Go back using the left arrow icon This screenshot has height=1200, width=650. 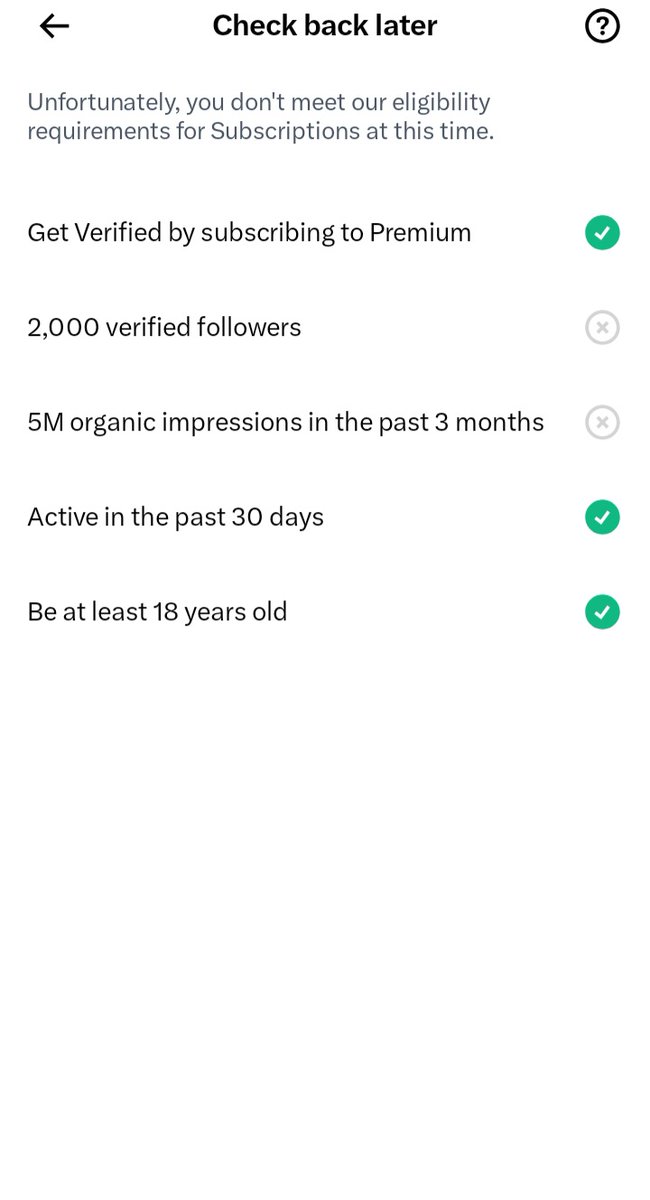click(x=54, y=26)
